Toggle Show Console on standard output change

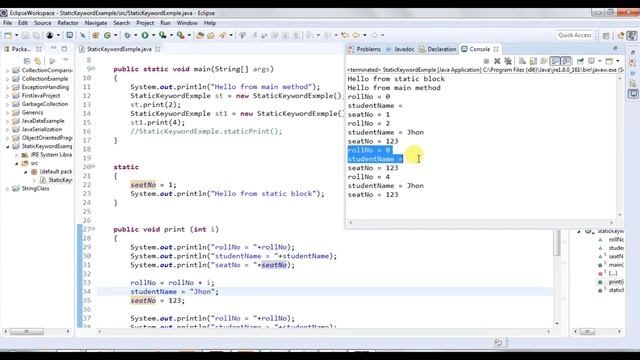point(555,61)
